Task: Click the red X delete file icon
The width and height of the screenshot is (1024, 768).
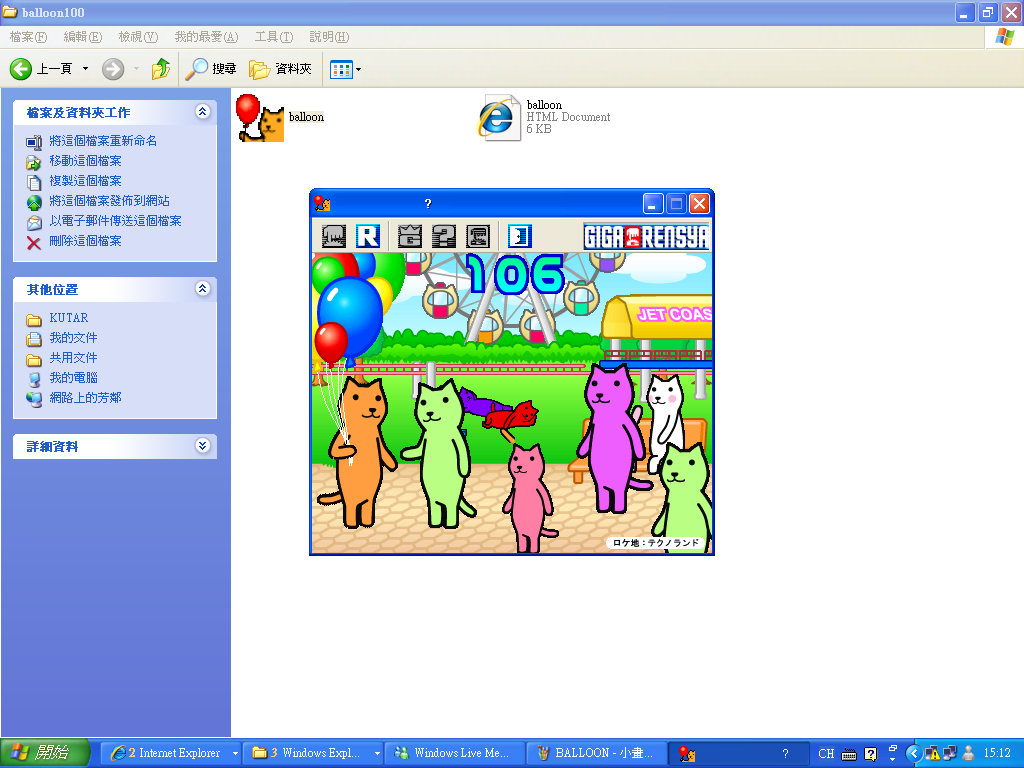Action: [34, 243]
